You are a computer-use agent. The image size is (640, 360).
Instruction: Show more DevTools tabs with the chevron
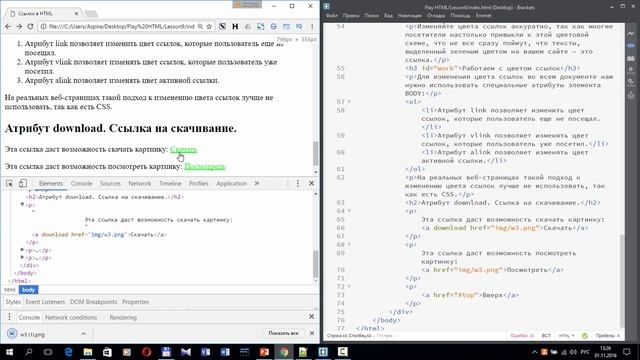point(257,183)
